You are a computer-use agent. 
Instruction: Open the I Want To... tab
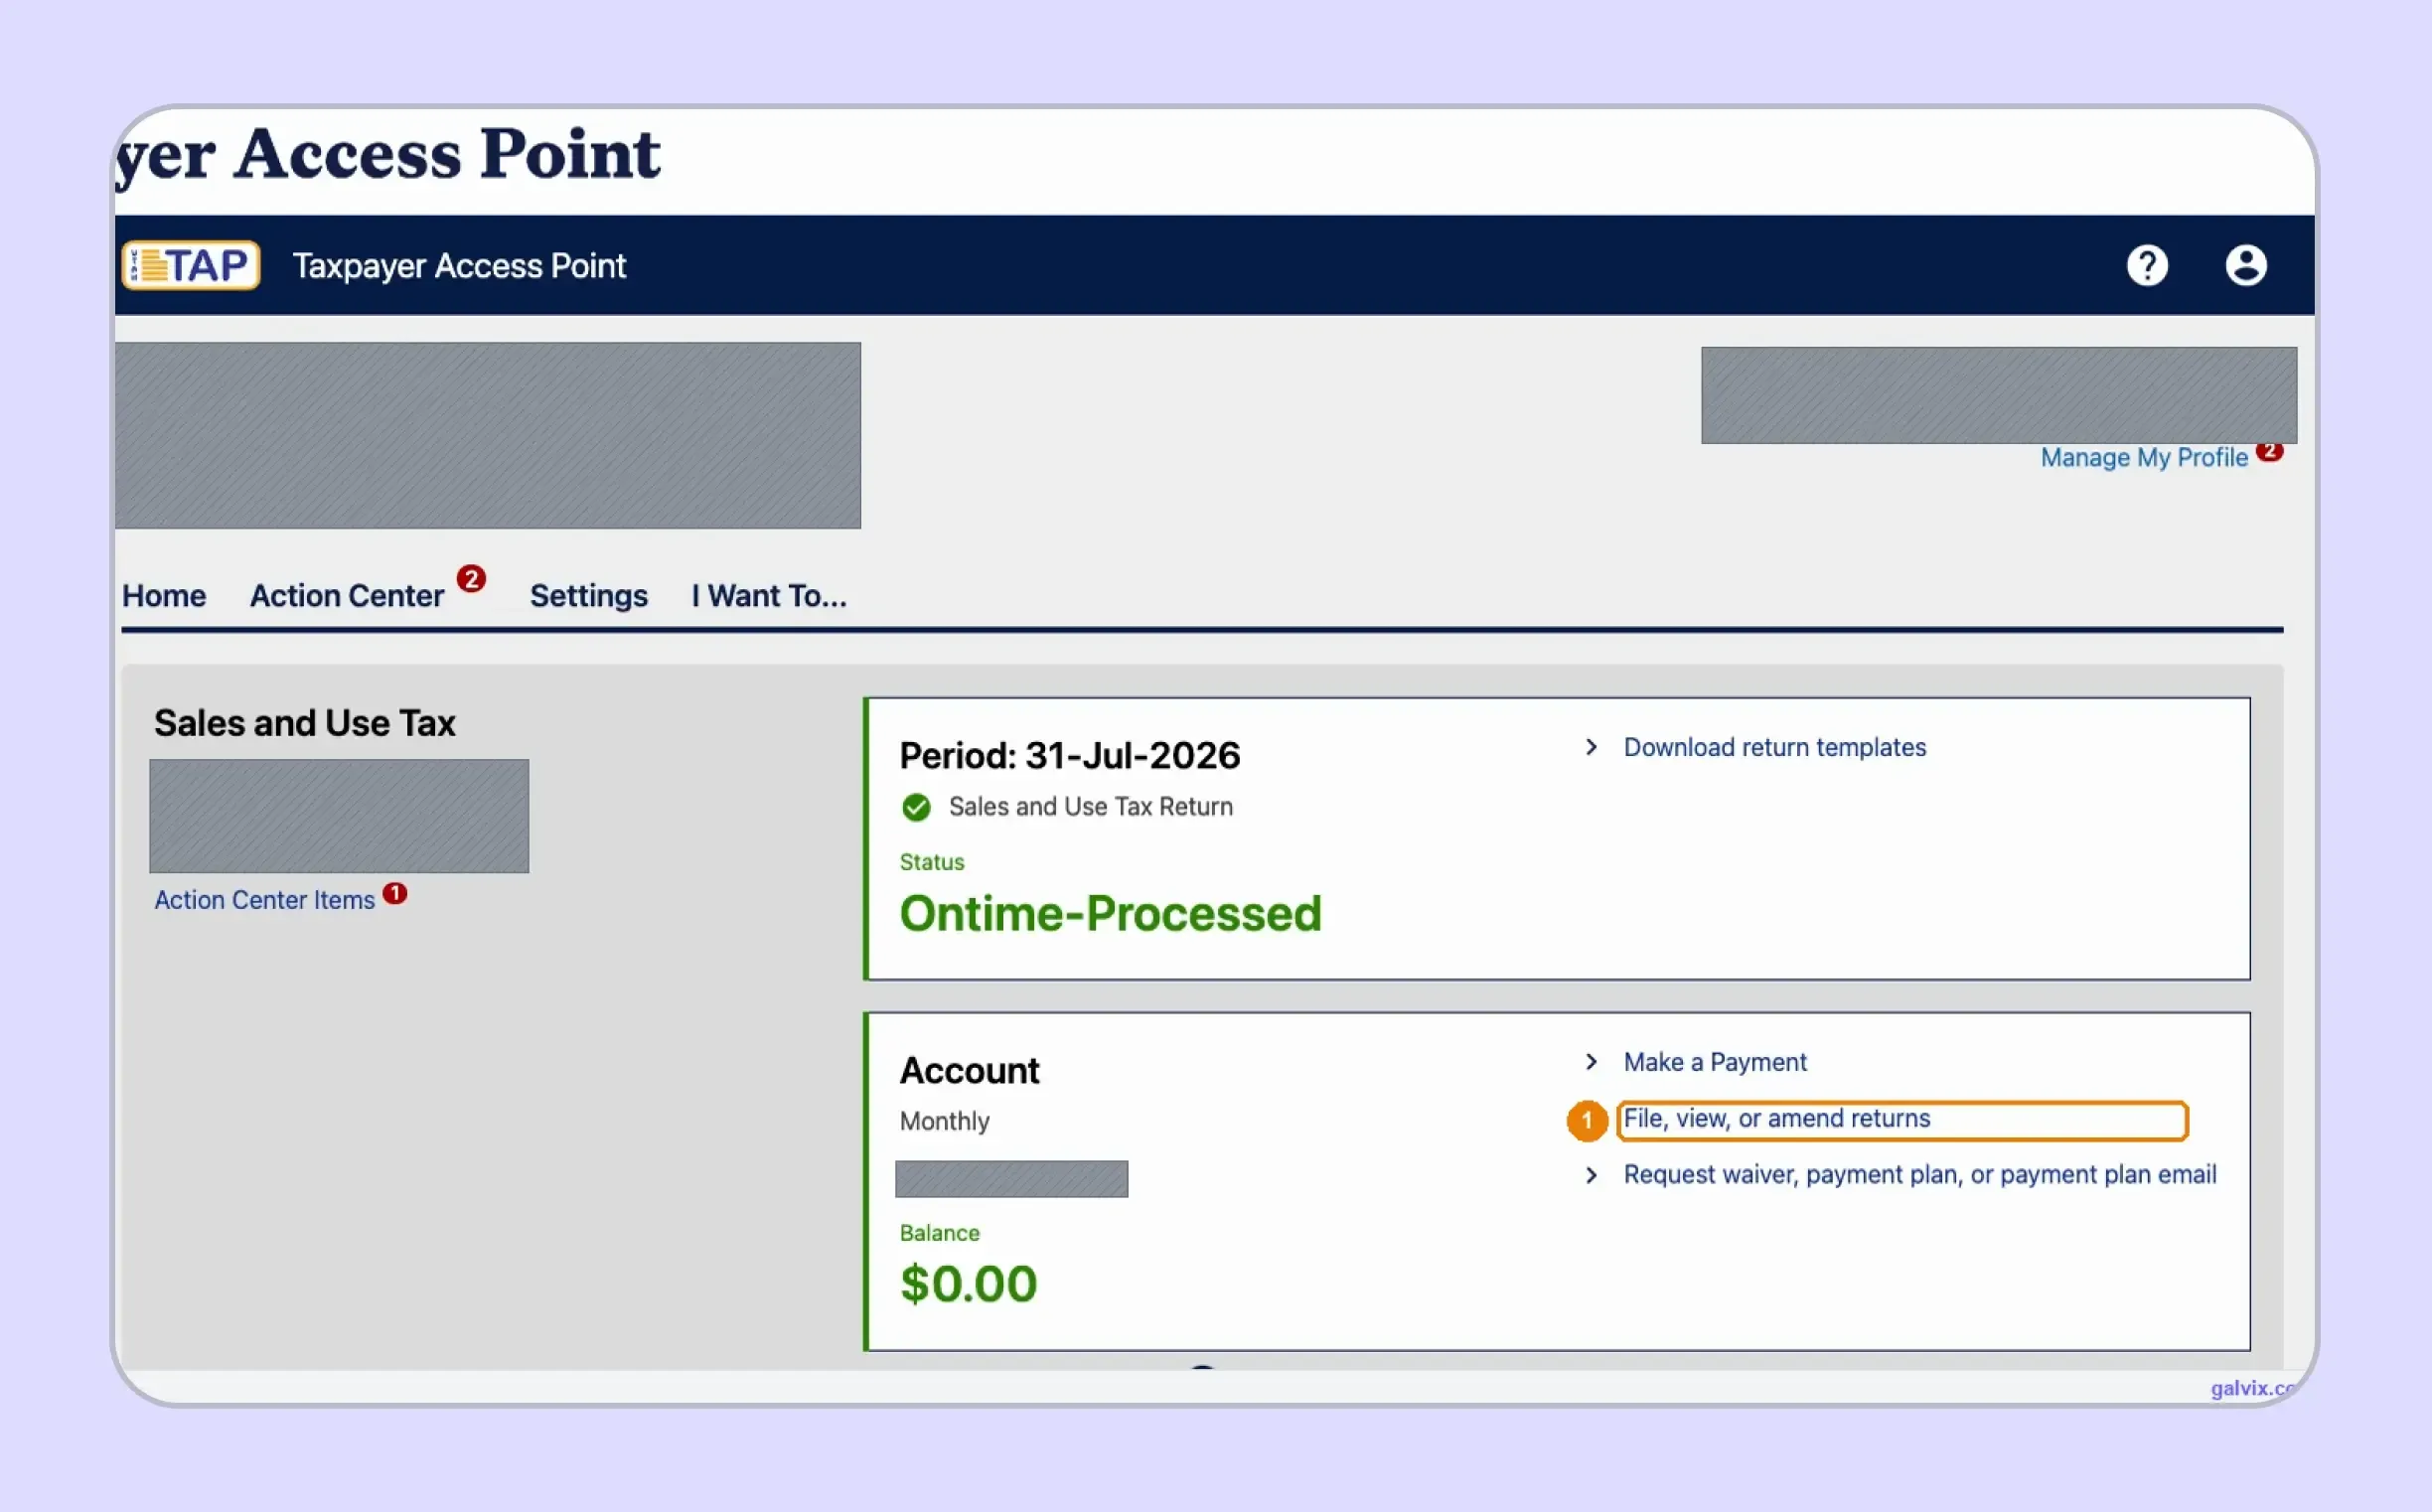[769, 596]
